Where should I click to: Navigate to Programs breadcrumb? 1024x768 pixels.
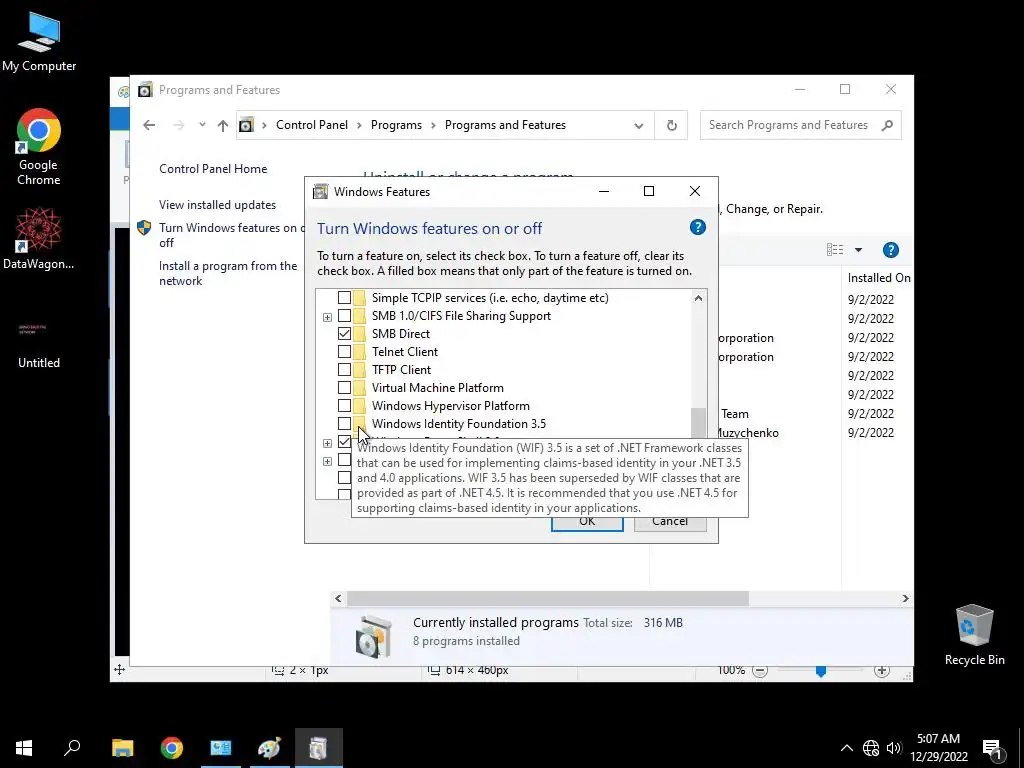coord(396,125)
